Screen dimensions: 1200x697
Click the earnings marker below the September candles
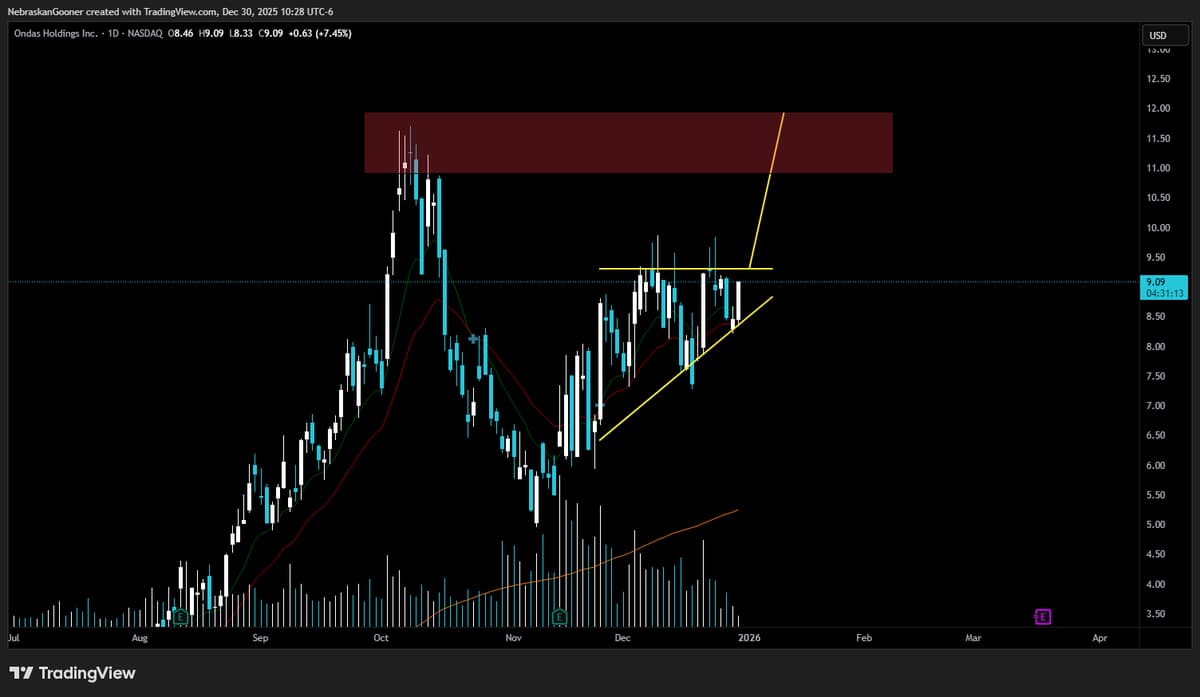click(180, 617)
